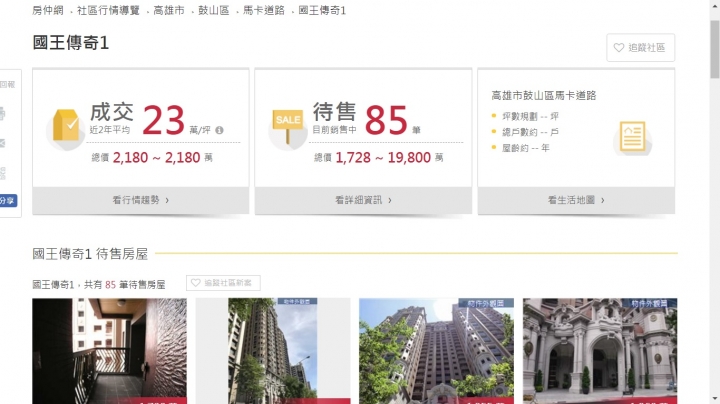Go to 房仲網 breadcrumb
The height and width of the screenshot is (404, 720).
click(48, 11)
